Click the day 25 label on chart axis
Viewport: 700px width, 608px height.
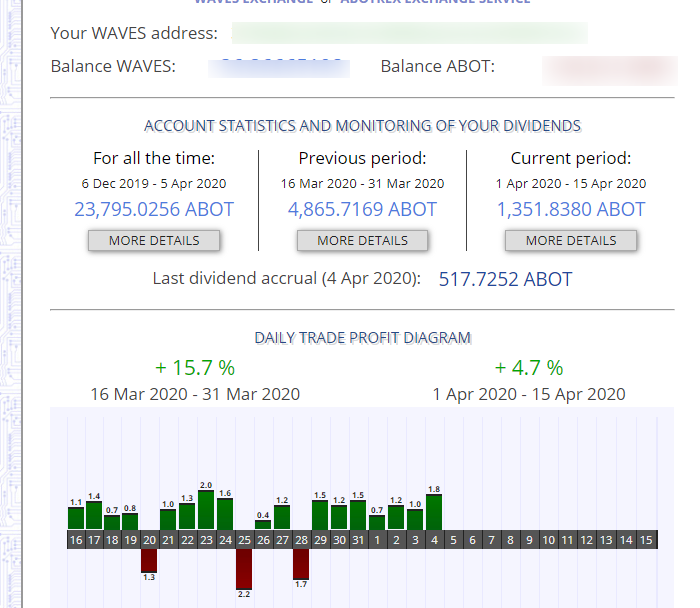244,540
